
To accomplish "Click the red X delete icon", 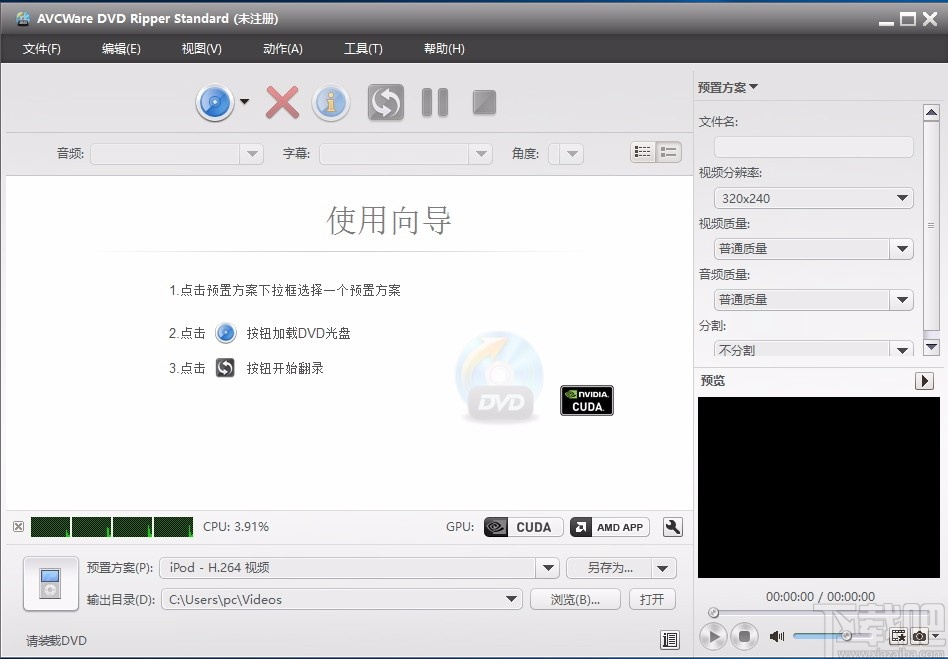I will tap(281, 101).
